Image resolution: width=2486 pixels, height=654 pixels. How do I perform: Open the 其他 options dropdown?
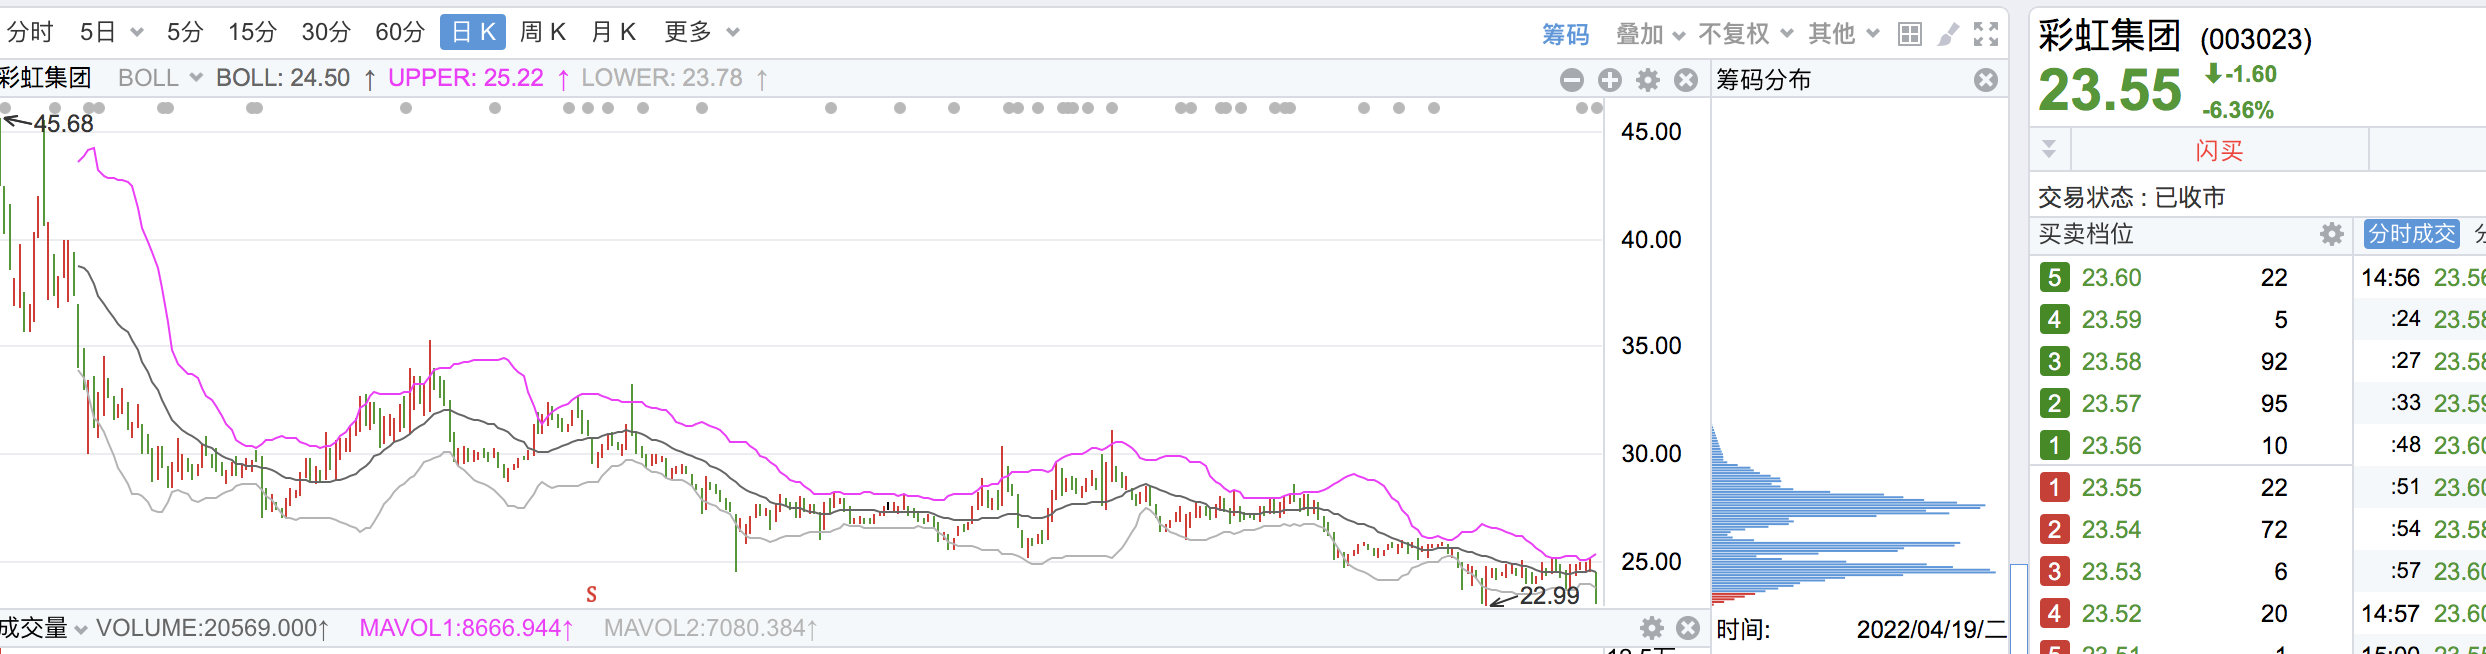(1844, 34)
